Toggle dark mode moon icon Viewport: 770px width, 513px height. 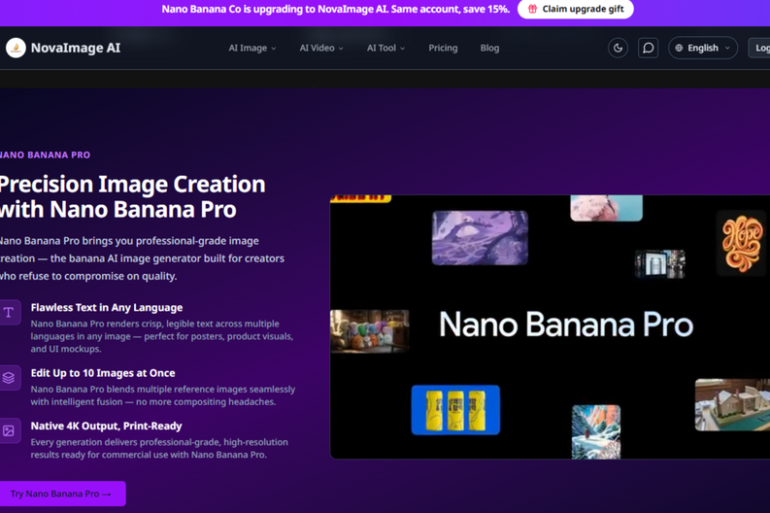pos(618,48)
